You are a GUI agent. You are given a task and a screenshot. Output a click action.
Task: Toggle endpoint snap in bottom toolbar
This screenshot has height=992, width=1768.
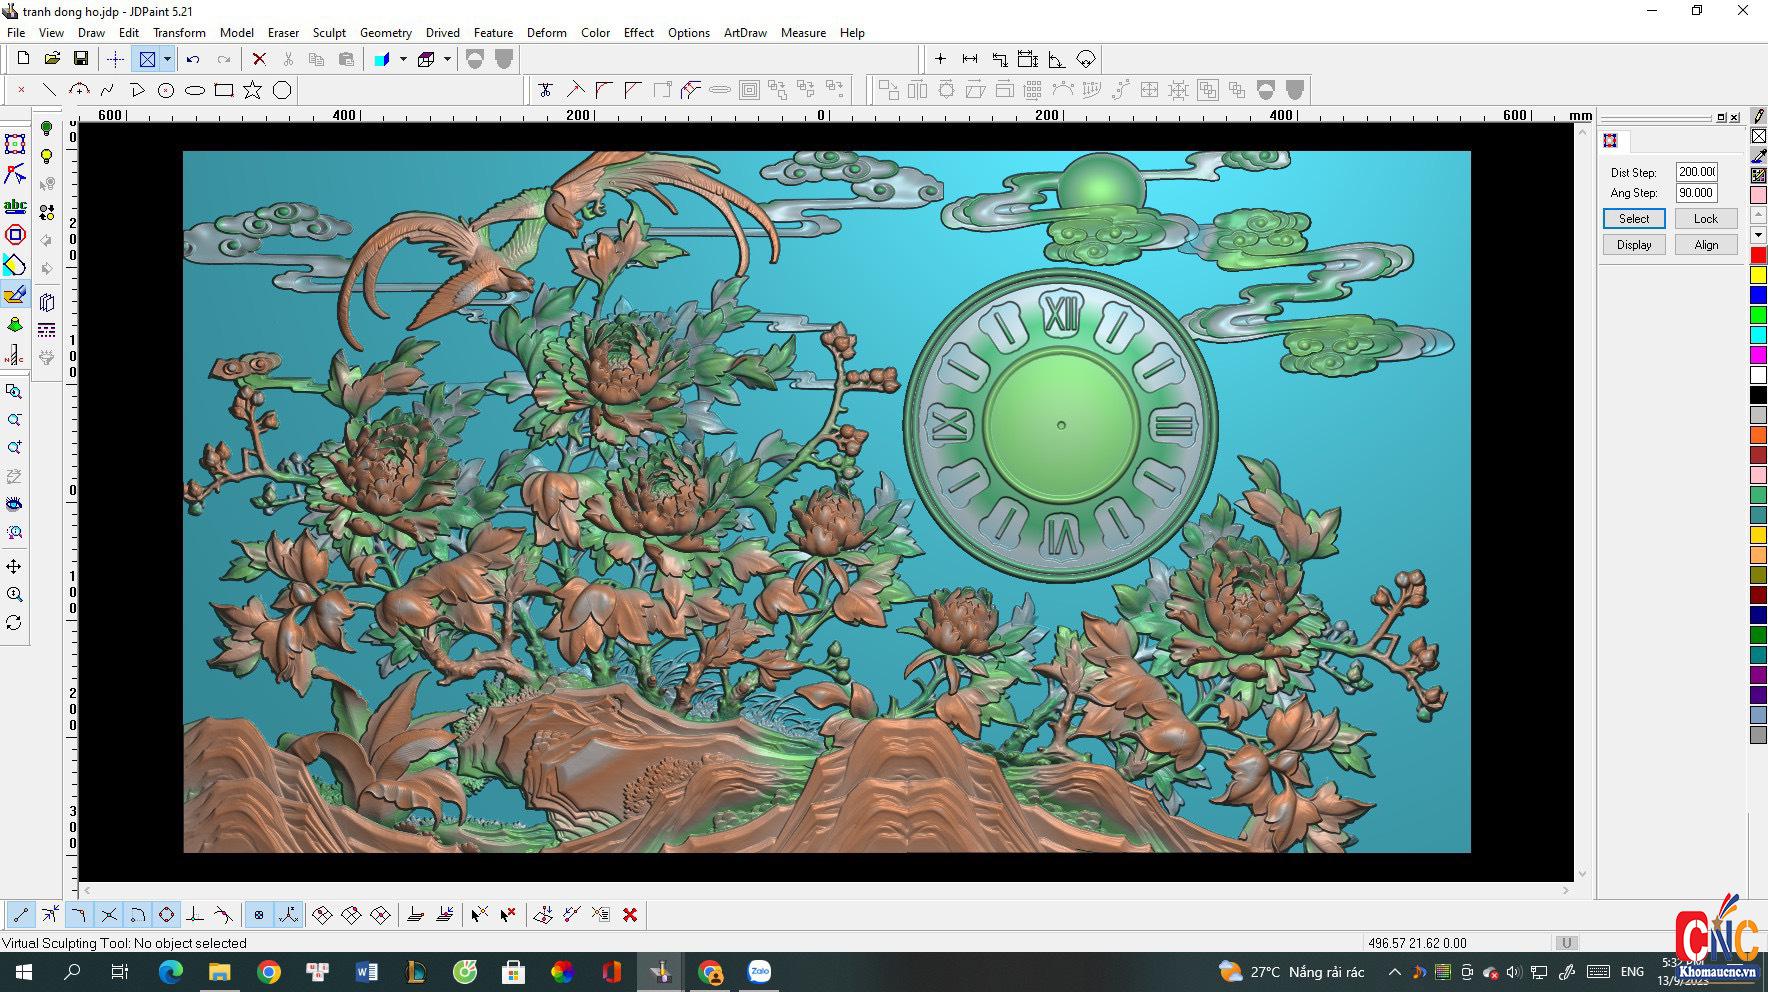[21, 914]
